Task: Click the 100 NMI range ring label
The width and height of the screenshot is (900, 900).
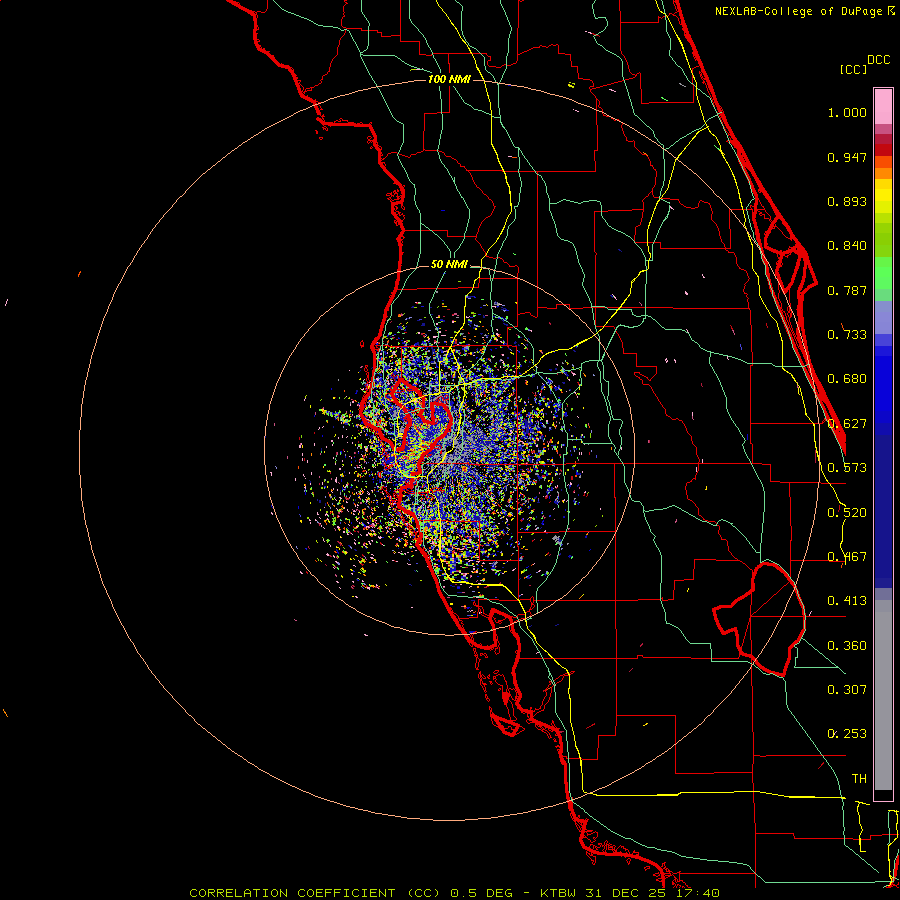Action: point(449,79)
